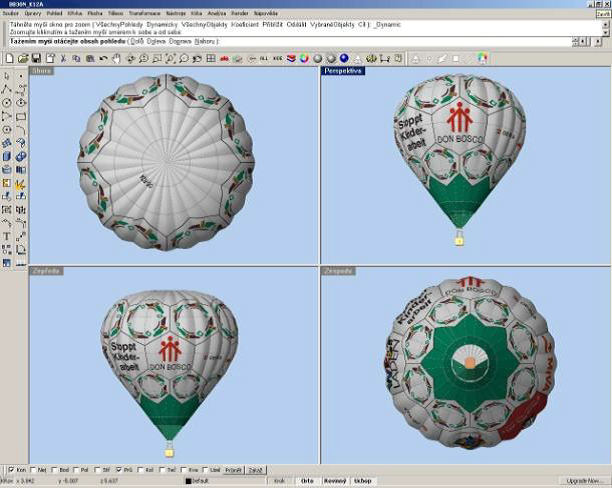This screenshot has width=612, height=488.
Task: Open the Layers stack icon
Action: 291,59
